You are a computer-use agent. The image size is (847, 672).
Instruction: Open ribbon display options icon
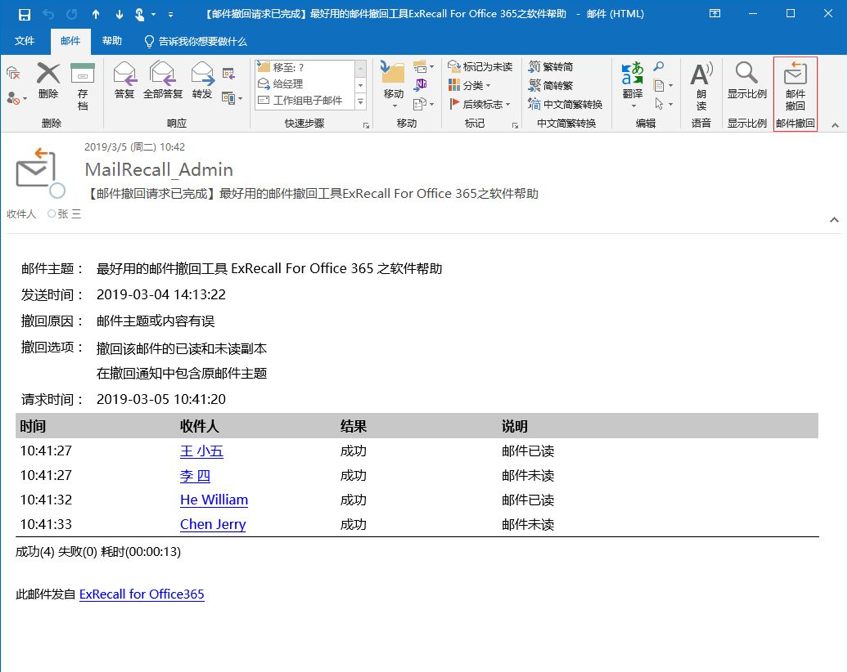(x=715, y=14)
